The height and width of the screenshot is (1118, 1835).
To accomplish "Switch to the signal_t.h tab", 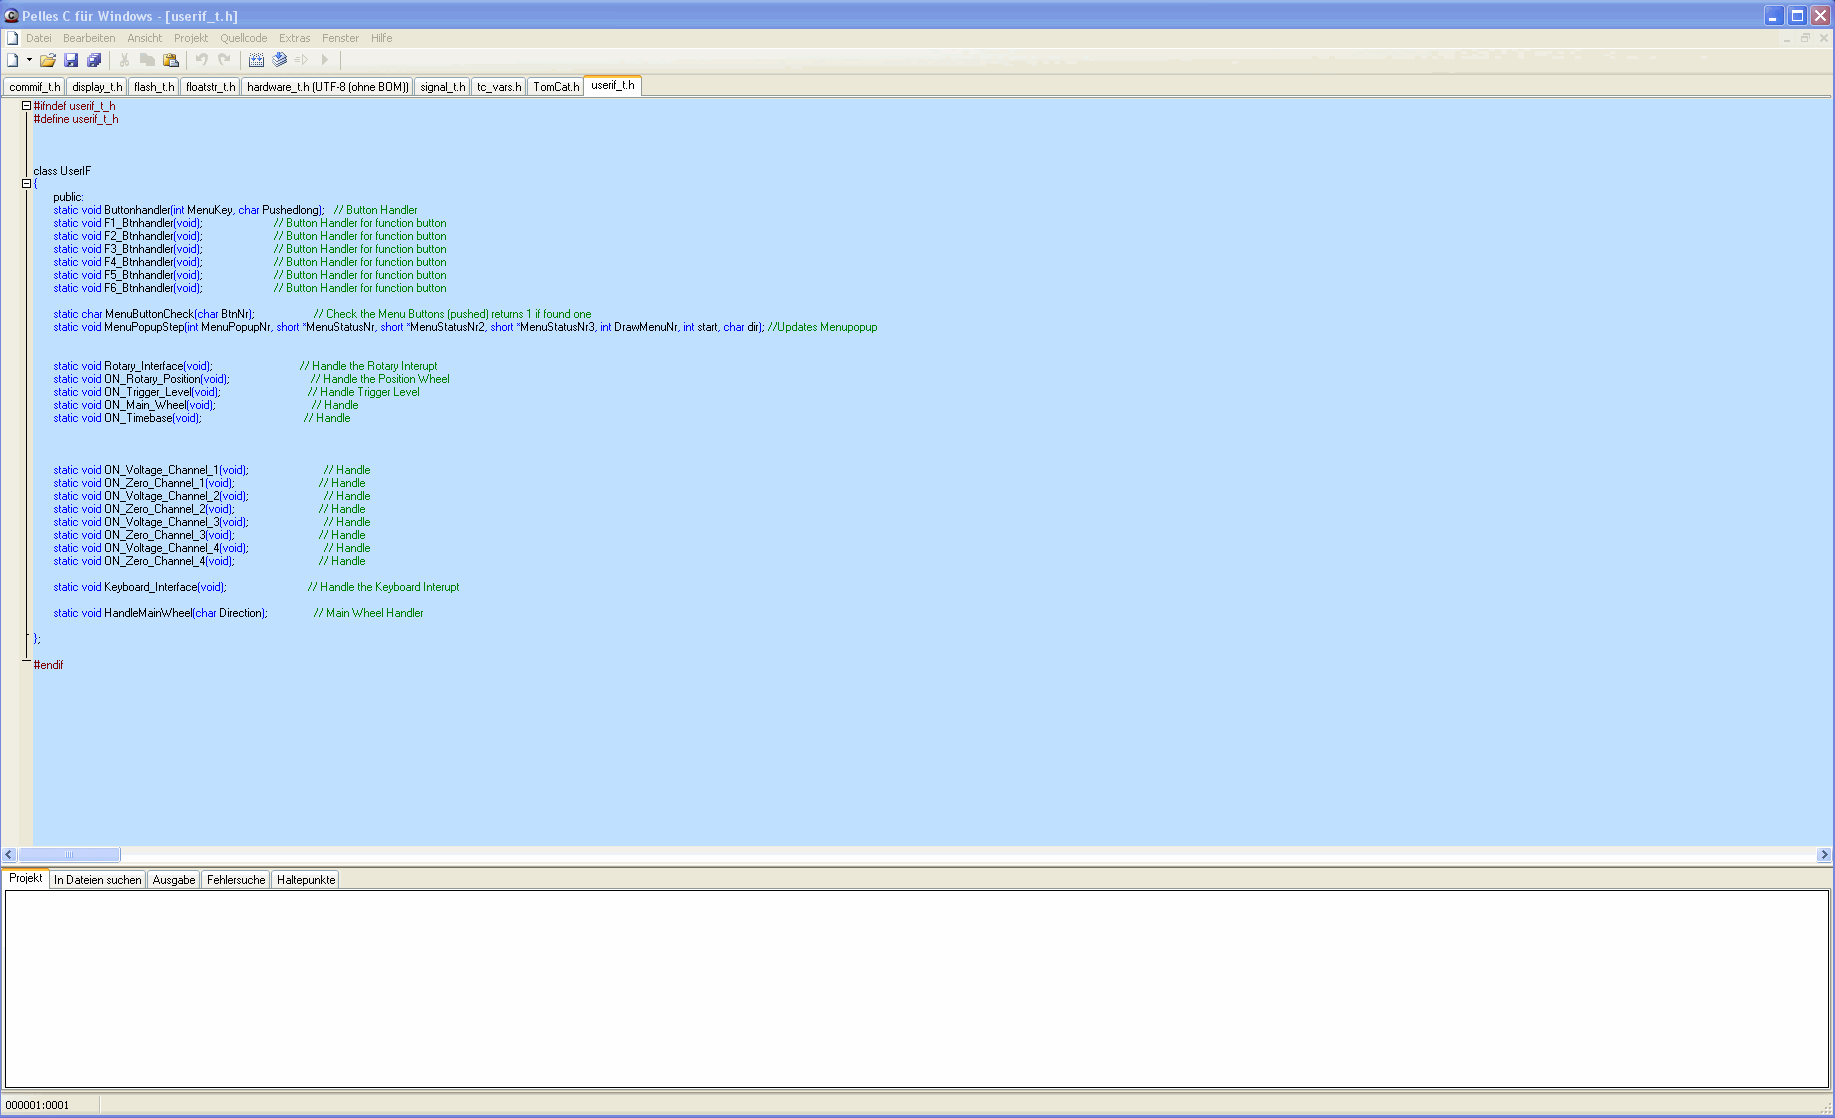I will point(442,87).
